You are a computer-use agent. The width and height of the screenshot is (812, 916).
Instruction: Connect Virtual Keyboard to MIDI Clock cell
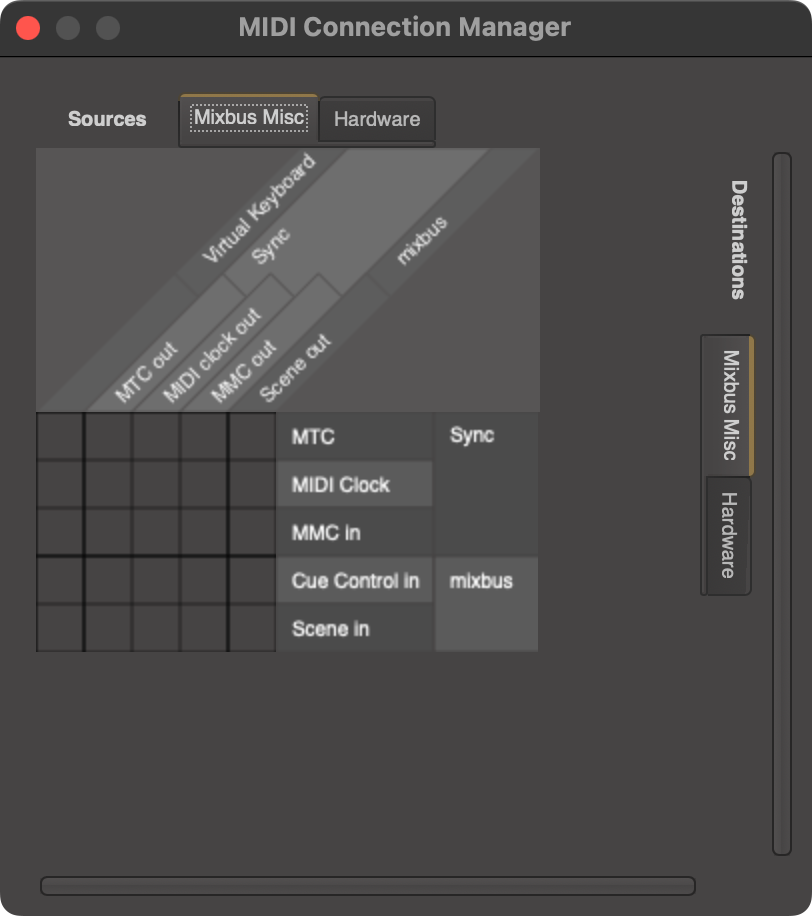click(x=60, y=485)
